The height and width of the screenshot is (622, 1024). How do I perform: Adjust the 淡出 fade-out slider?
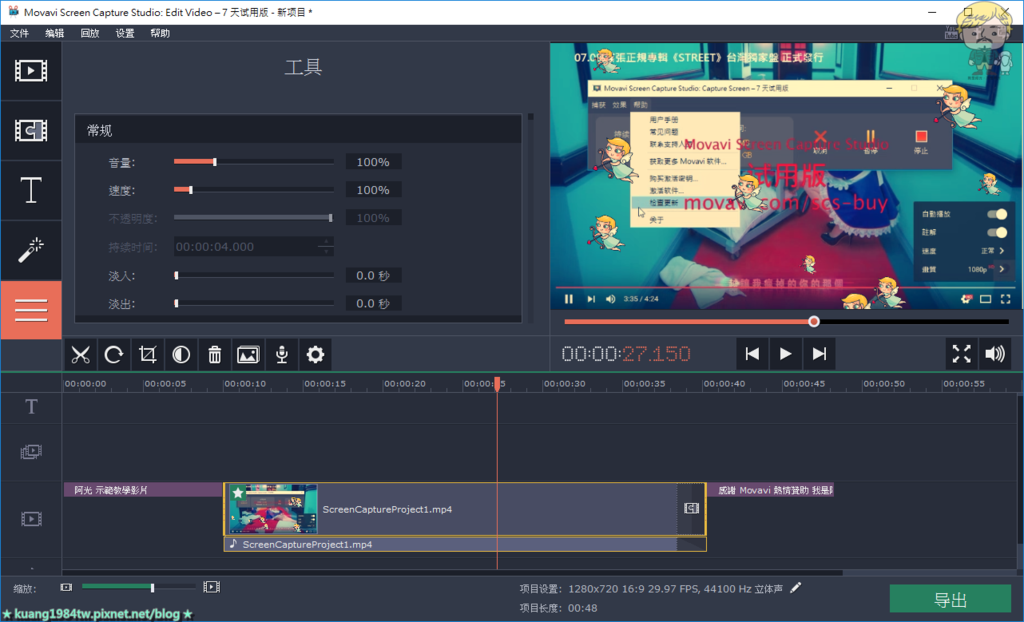pos(253,303)
